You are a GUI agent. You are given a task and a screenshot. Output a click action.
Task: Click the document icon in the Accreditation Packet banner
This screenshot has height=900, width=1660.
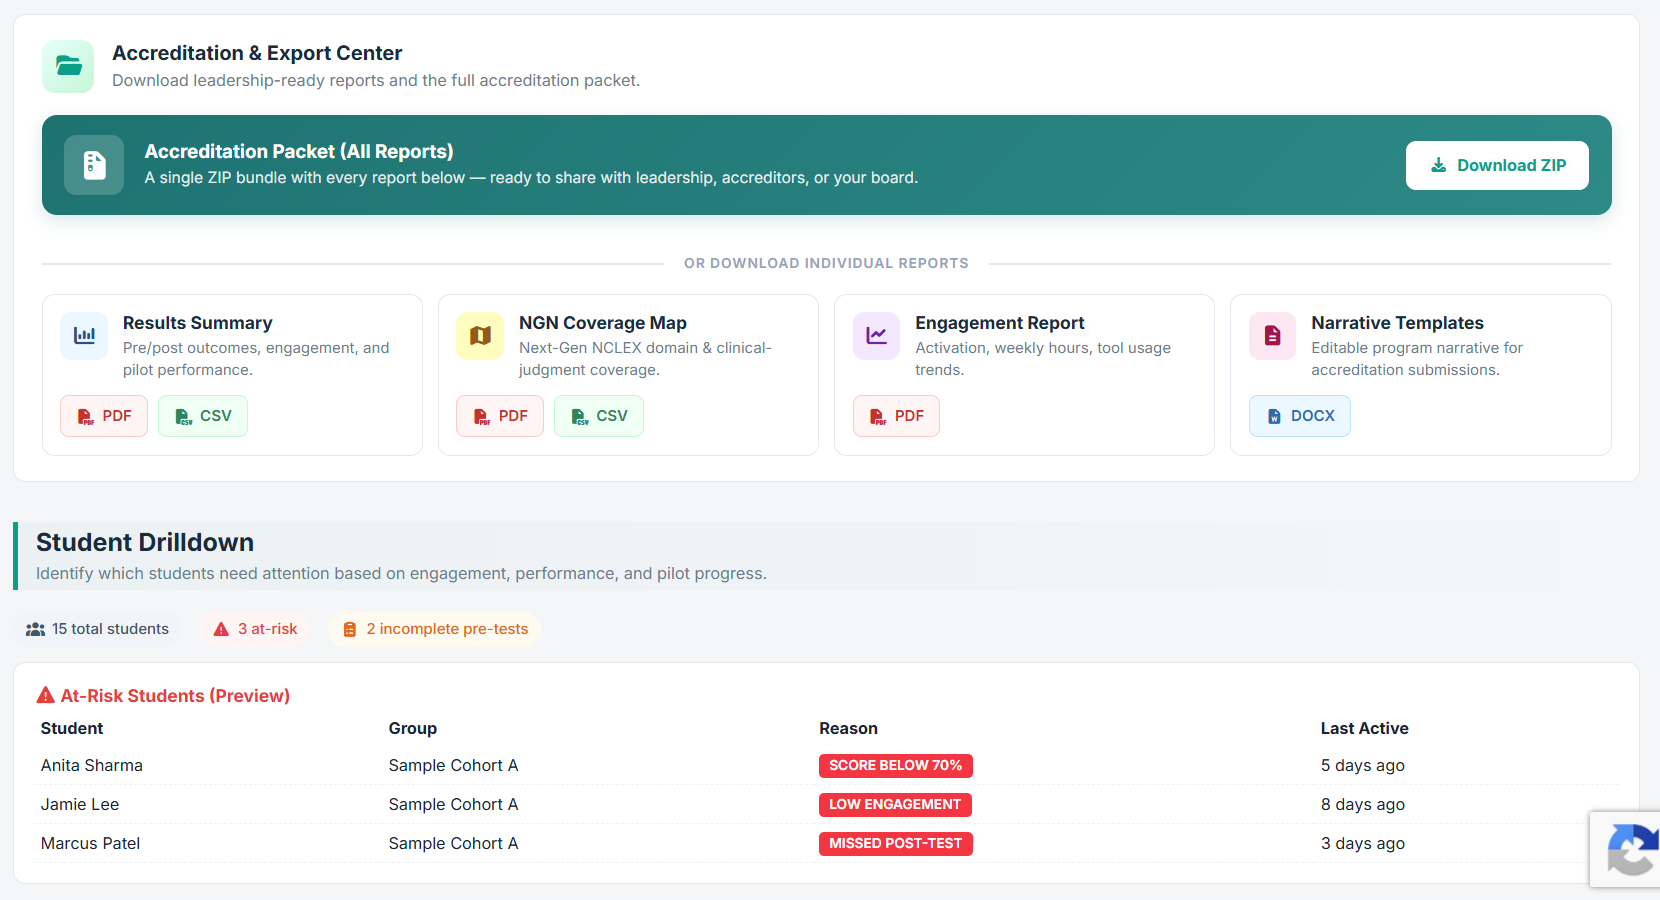(94, 165)
